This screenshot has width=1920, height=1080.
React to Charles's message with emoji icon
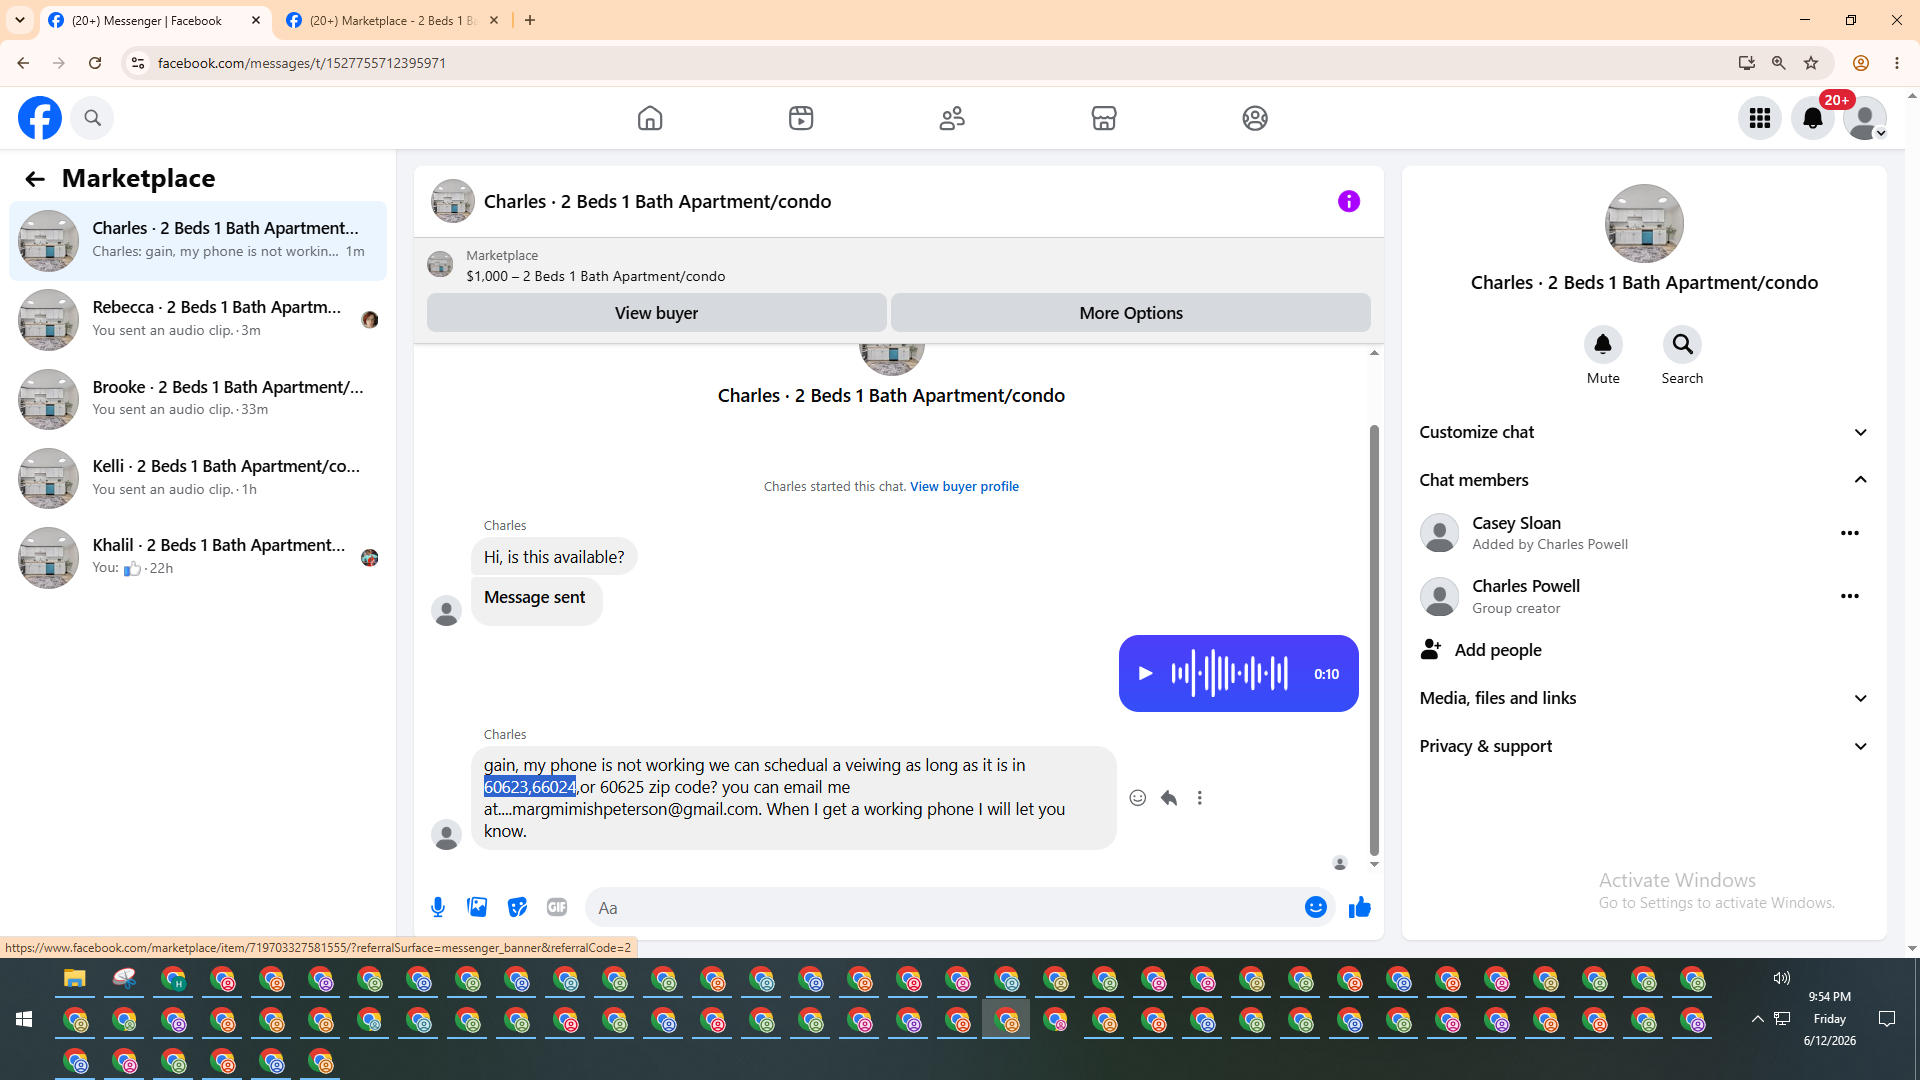[1138, 798]
